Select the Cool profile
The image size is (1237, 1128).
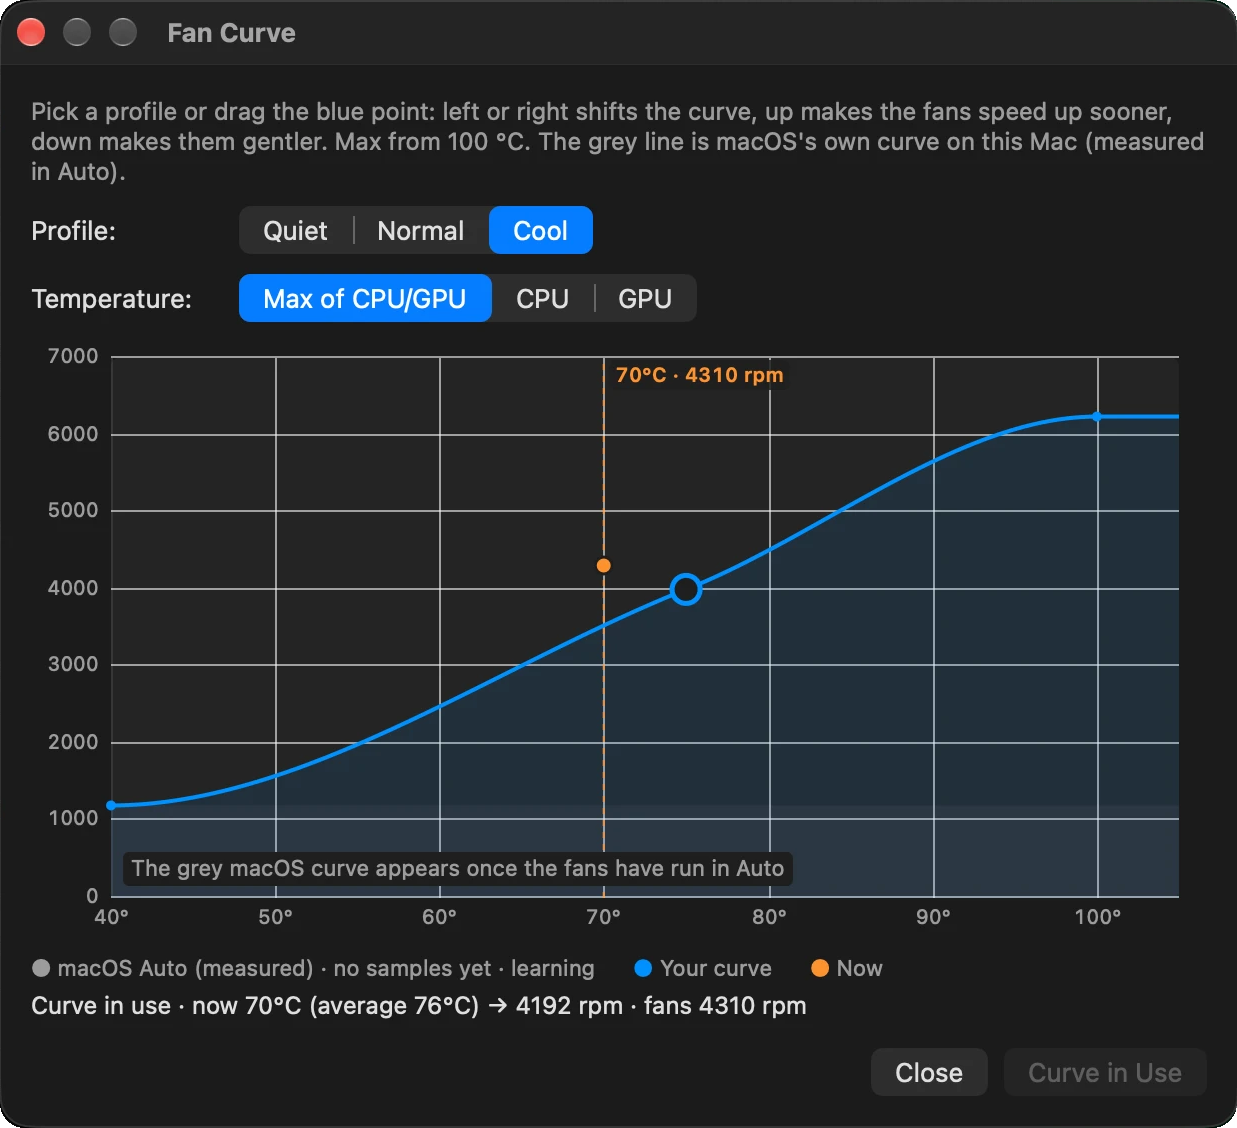[541, 231]
